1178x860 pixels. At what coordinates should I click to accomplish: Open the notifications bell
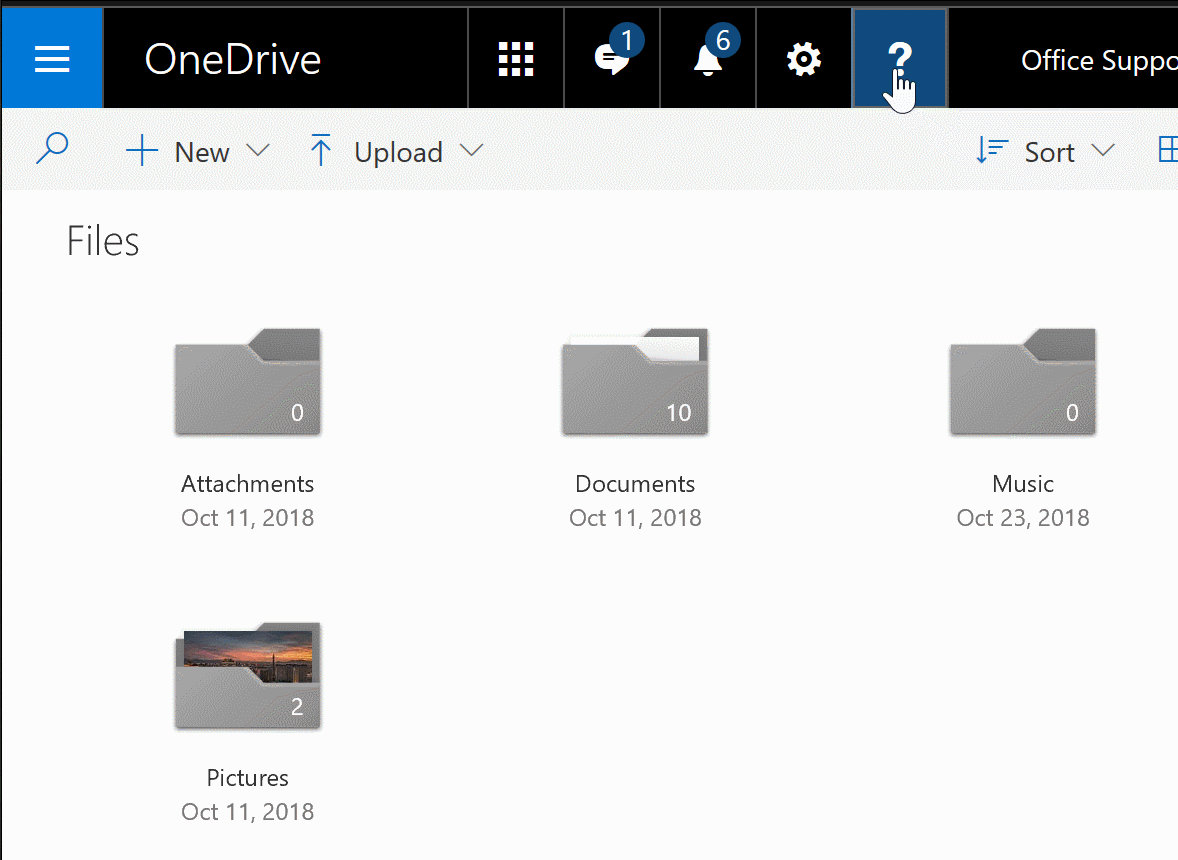pos(708,59)
